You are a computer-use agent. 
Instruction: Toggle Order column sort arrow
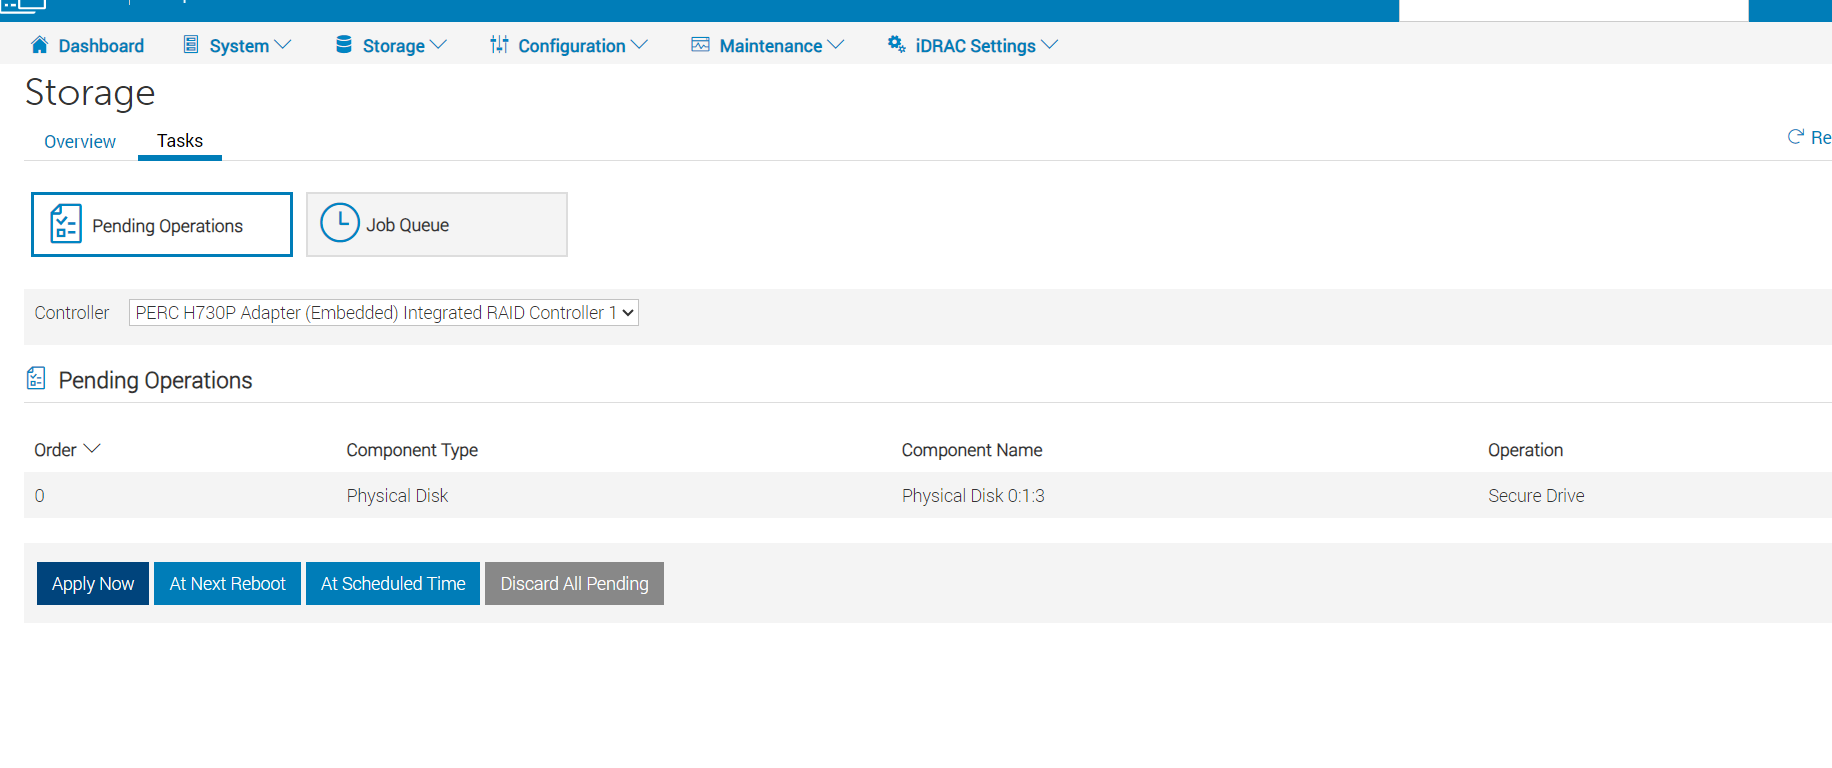coord(92,449)
